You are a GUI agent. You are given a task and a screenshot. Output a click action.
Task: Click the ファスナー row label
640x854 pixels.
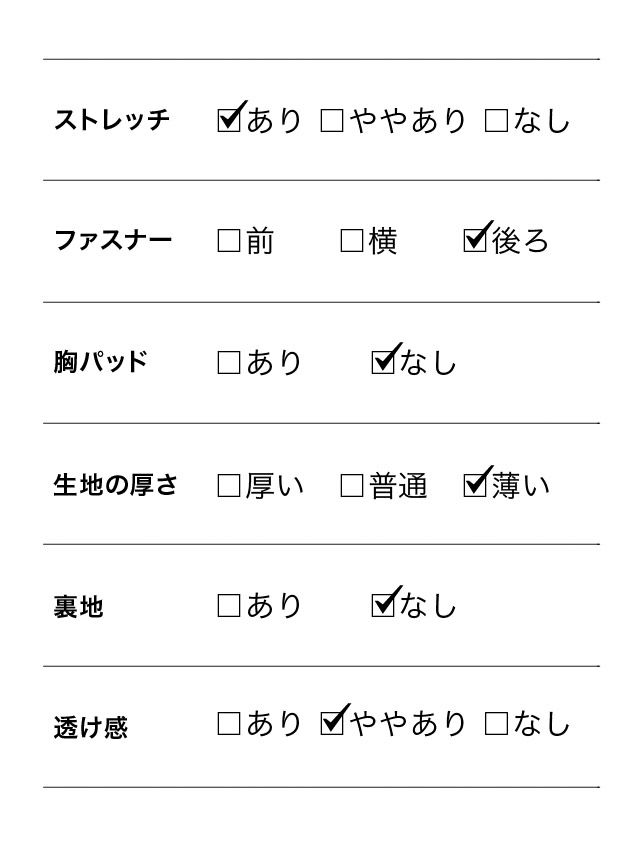point(113,242)
